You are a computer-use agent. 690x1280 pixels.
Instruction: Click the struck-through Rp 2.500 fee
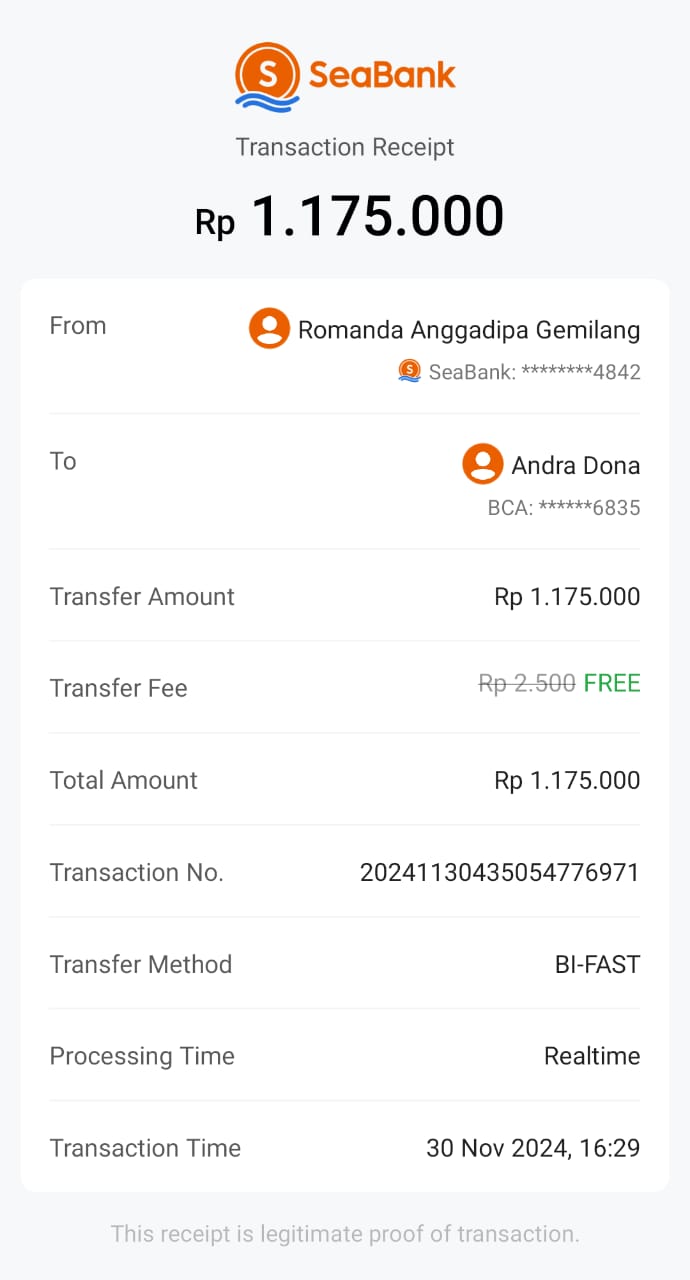tap(527, 683)
